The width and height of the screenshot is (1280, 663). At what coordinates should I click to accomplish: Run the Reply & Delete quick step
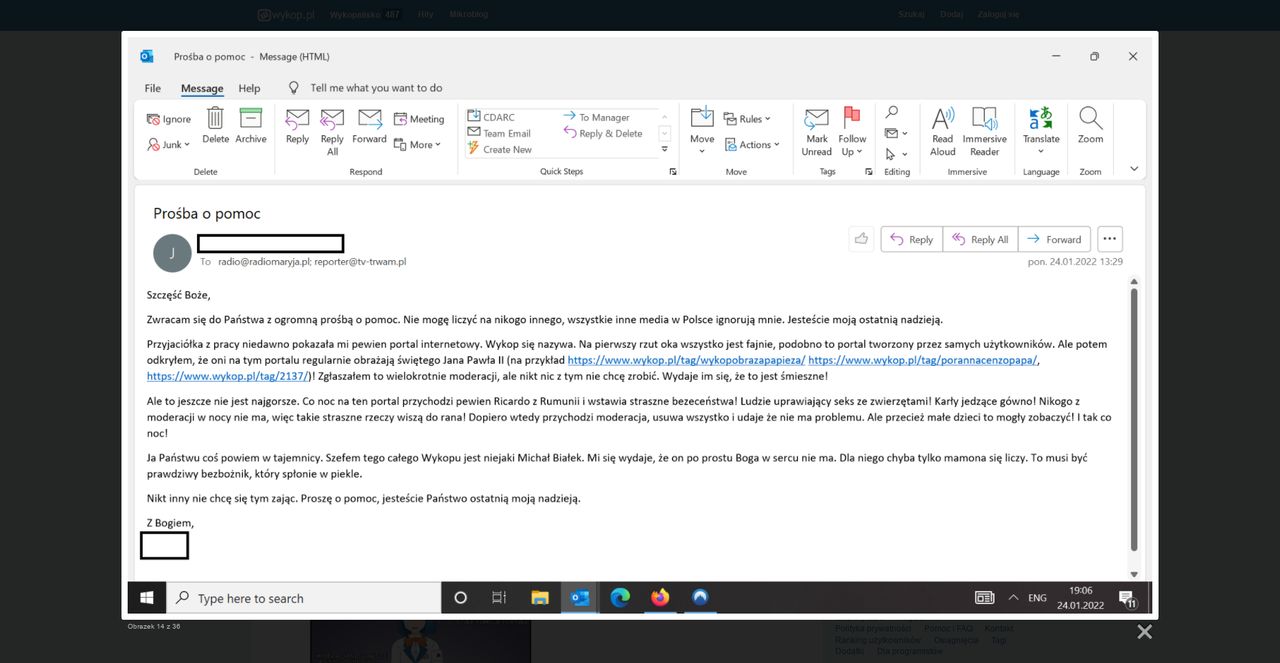click(603, 133)
